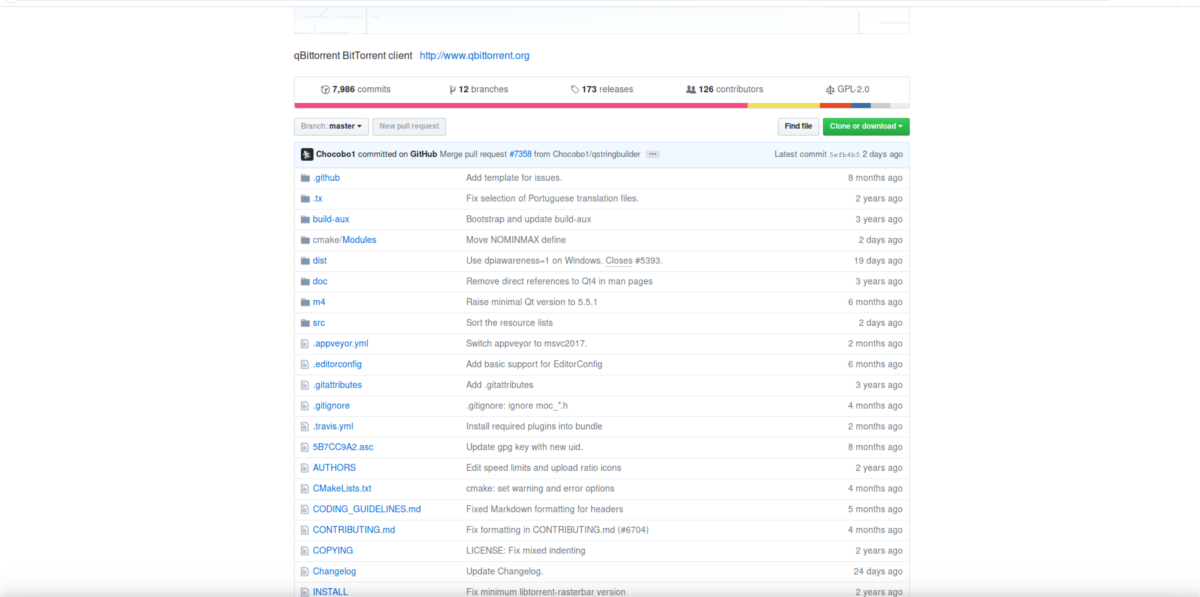Open the Branch: master dropdown
This screenshot has width=1200, height=597.
331,126
